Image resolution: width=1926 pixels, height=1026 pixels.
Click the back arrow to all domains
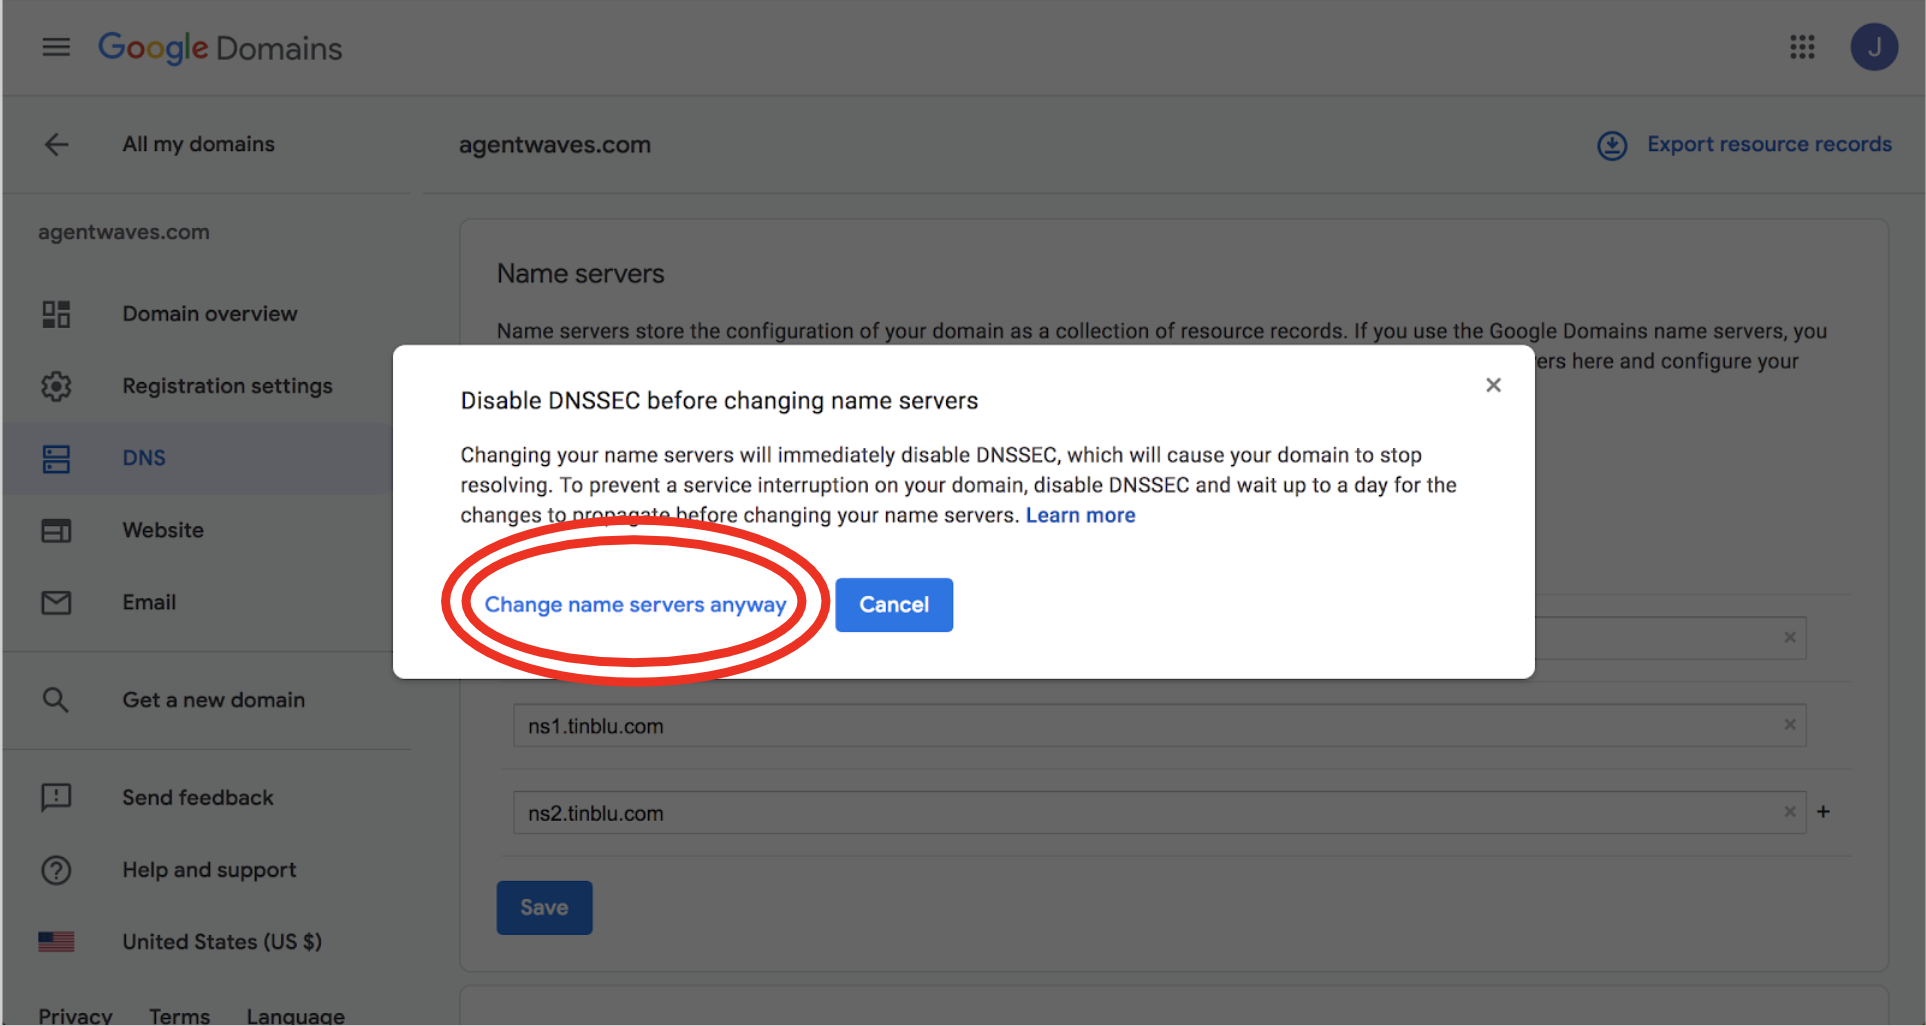pyautogui.click(x=57, y=144)
